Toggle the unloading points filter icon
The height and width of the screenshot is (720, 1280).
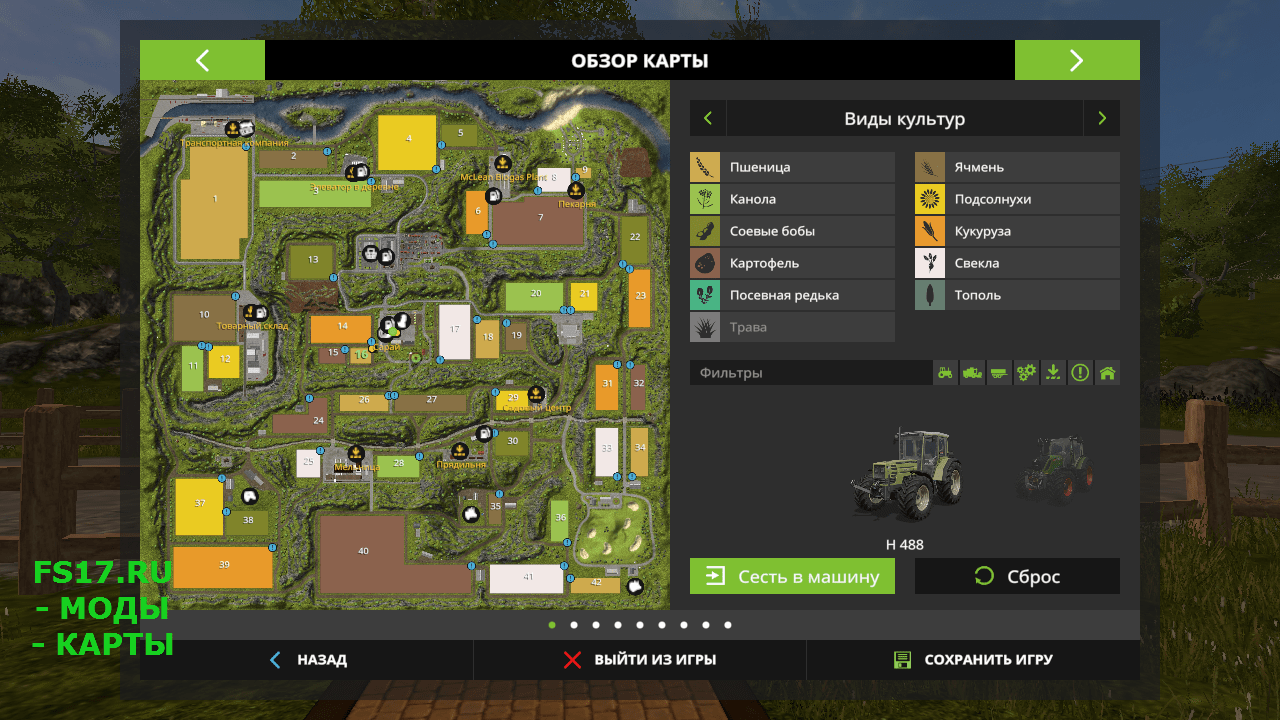pyautogui.click(x=1053, y=373)
